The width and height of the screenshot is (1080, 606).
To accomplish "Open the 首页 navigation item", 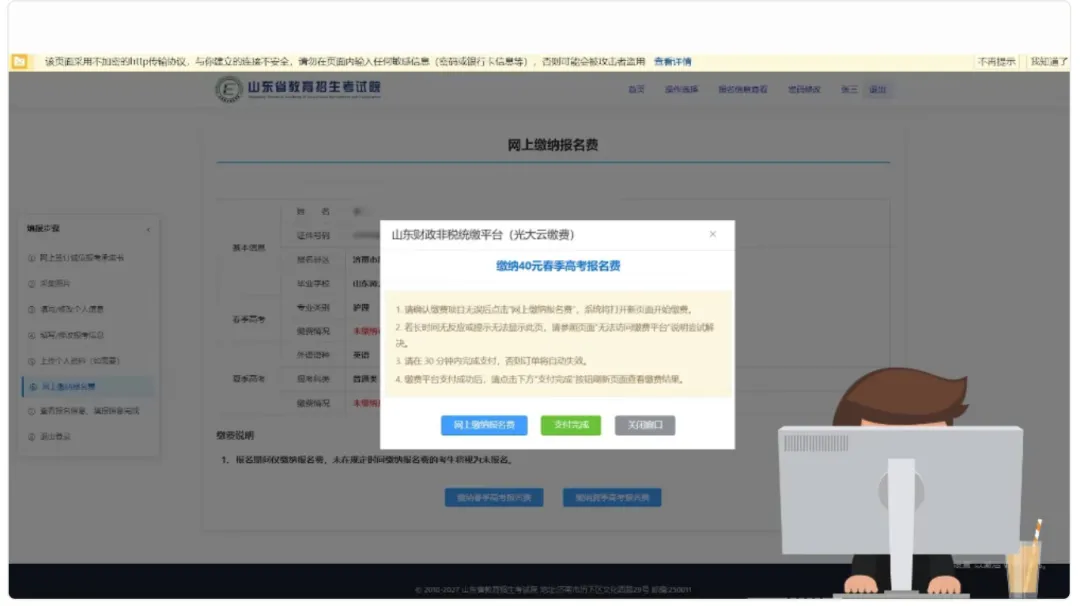I will 636,90.
